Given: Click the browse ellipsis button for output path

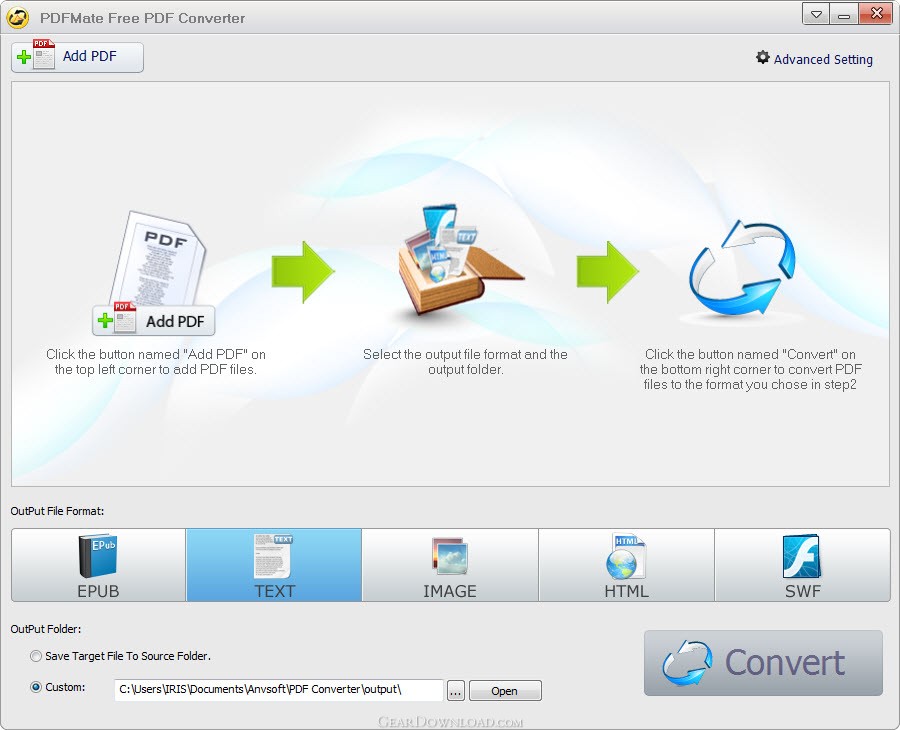Looking at the screenshot, I should (x=455, y=690).
